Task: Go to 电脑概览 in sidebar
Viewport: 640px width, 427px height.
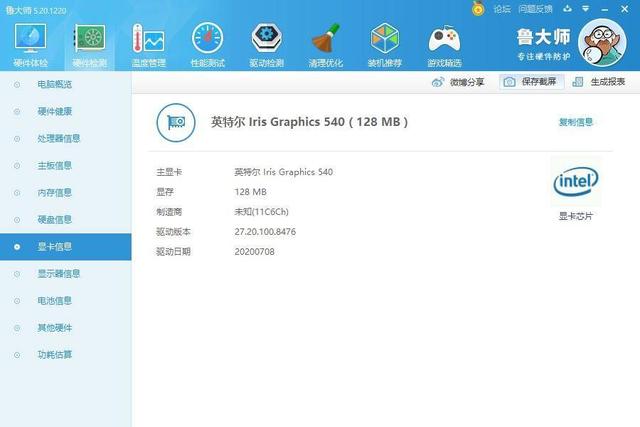Action: pyautogui.click(x=55, y=85)
